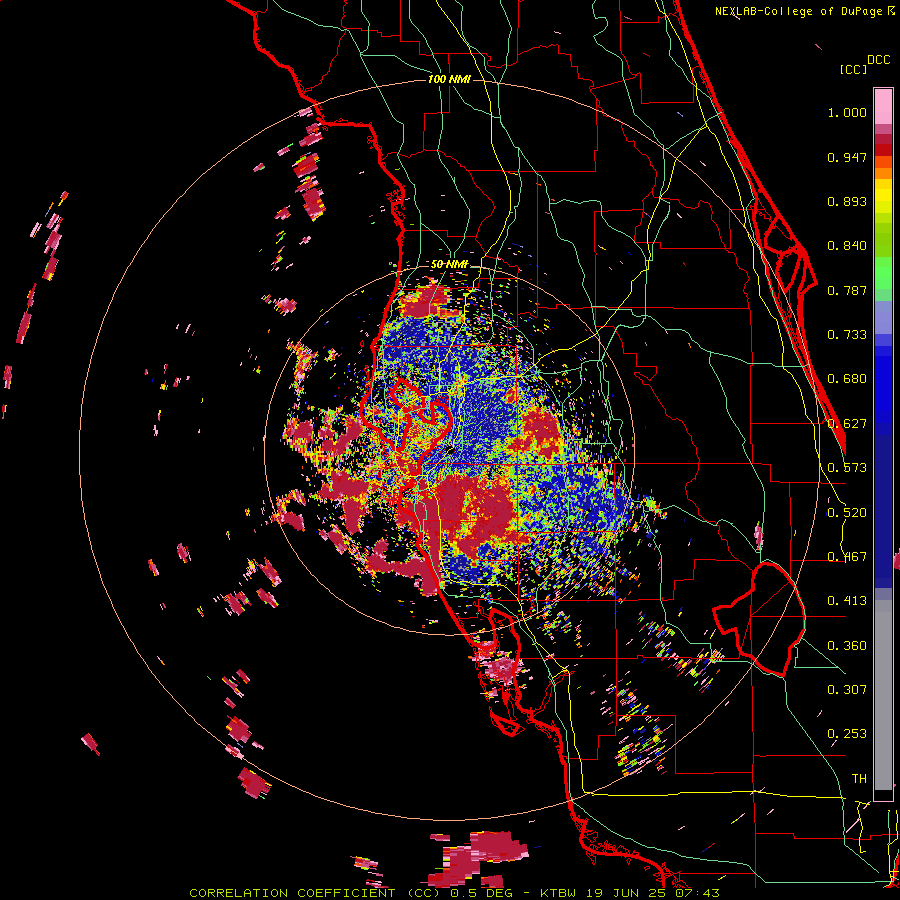Viewport: 900px width, 900px height.
Task: Select the 0.360 scale value
Action: [847, 646]
